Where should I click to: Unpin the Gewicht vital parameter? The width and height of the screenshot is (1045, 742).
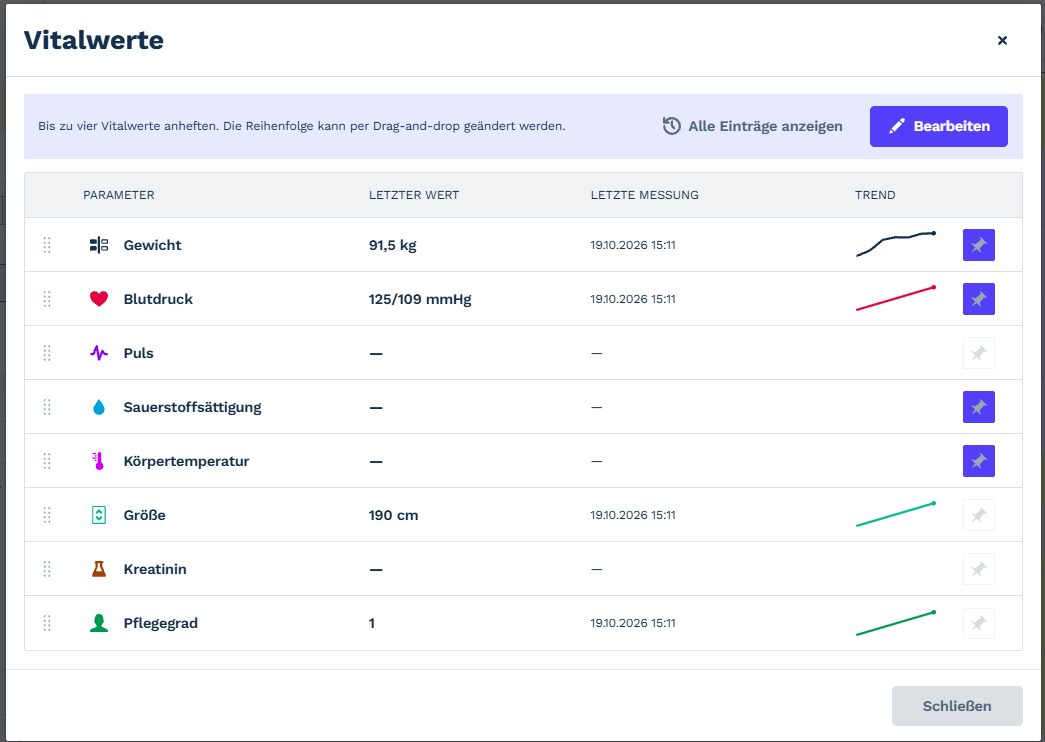(x=978, y=245)
